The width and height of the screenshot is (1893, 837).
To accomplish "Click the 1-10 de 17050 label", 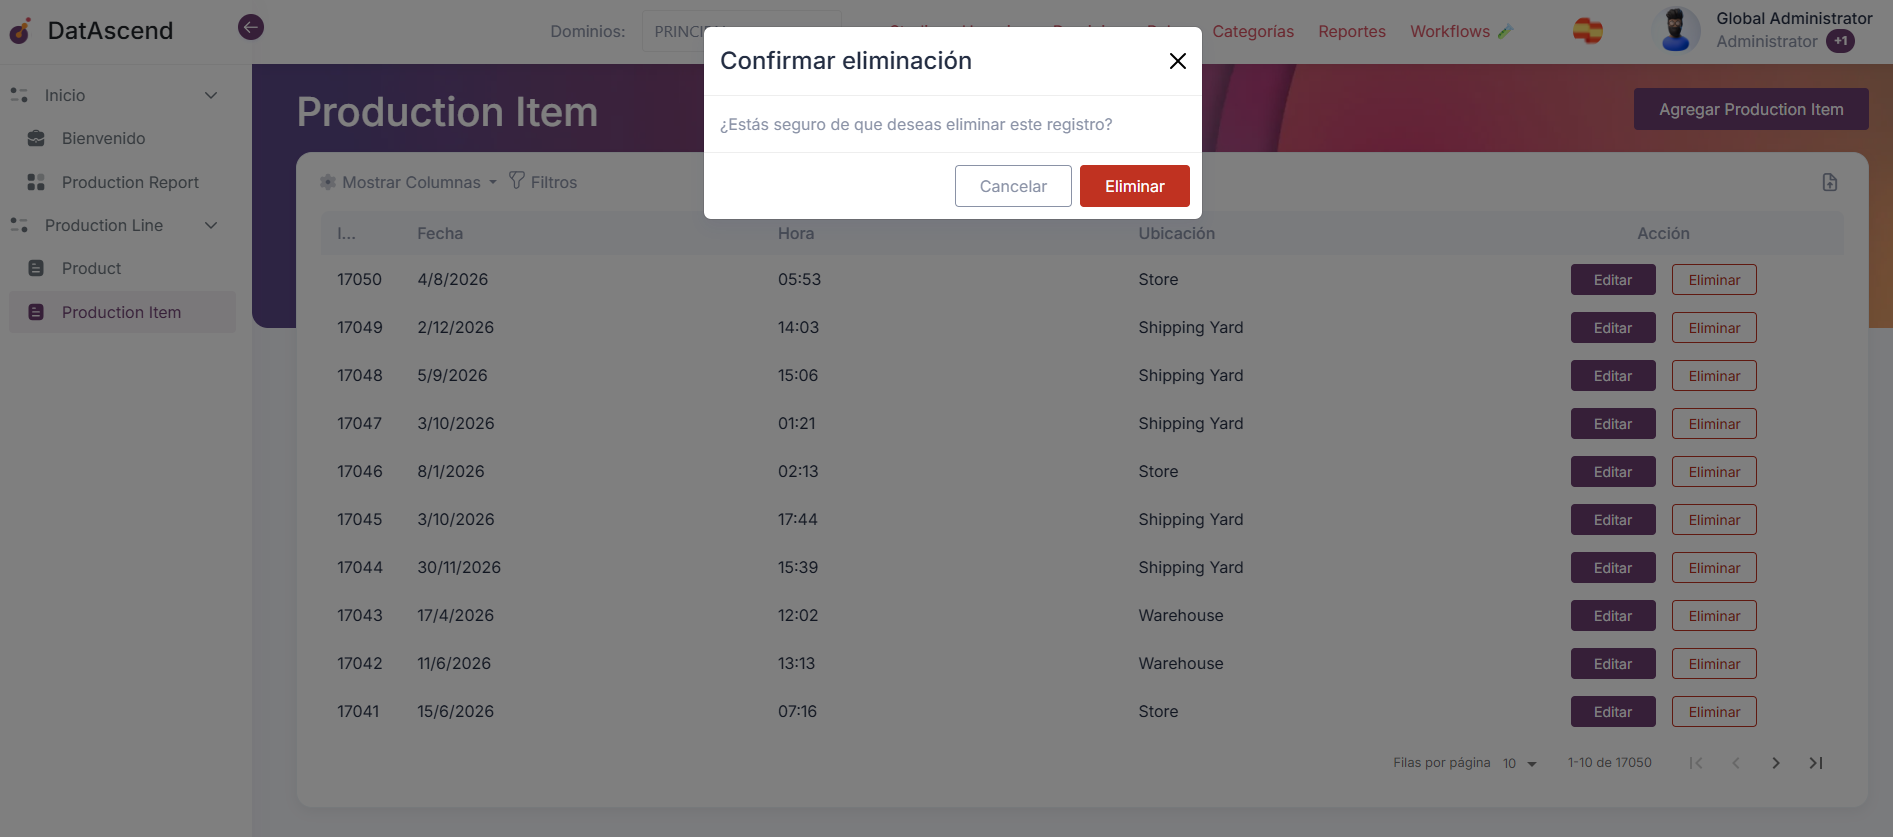I will coord(1610,762).
